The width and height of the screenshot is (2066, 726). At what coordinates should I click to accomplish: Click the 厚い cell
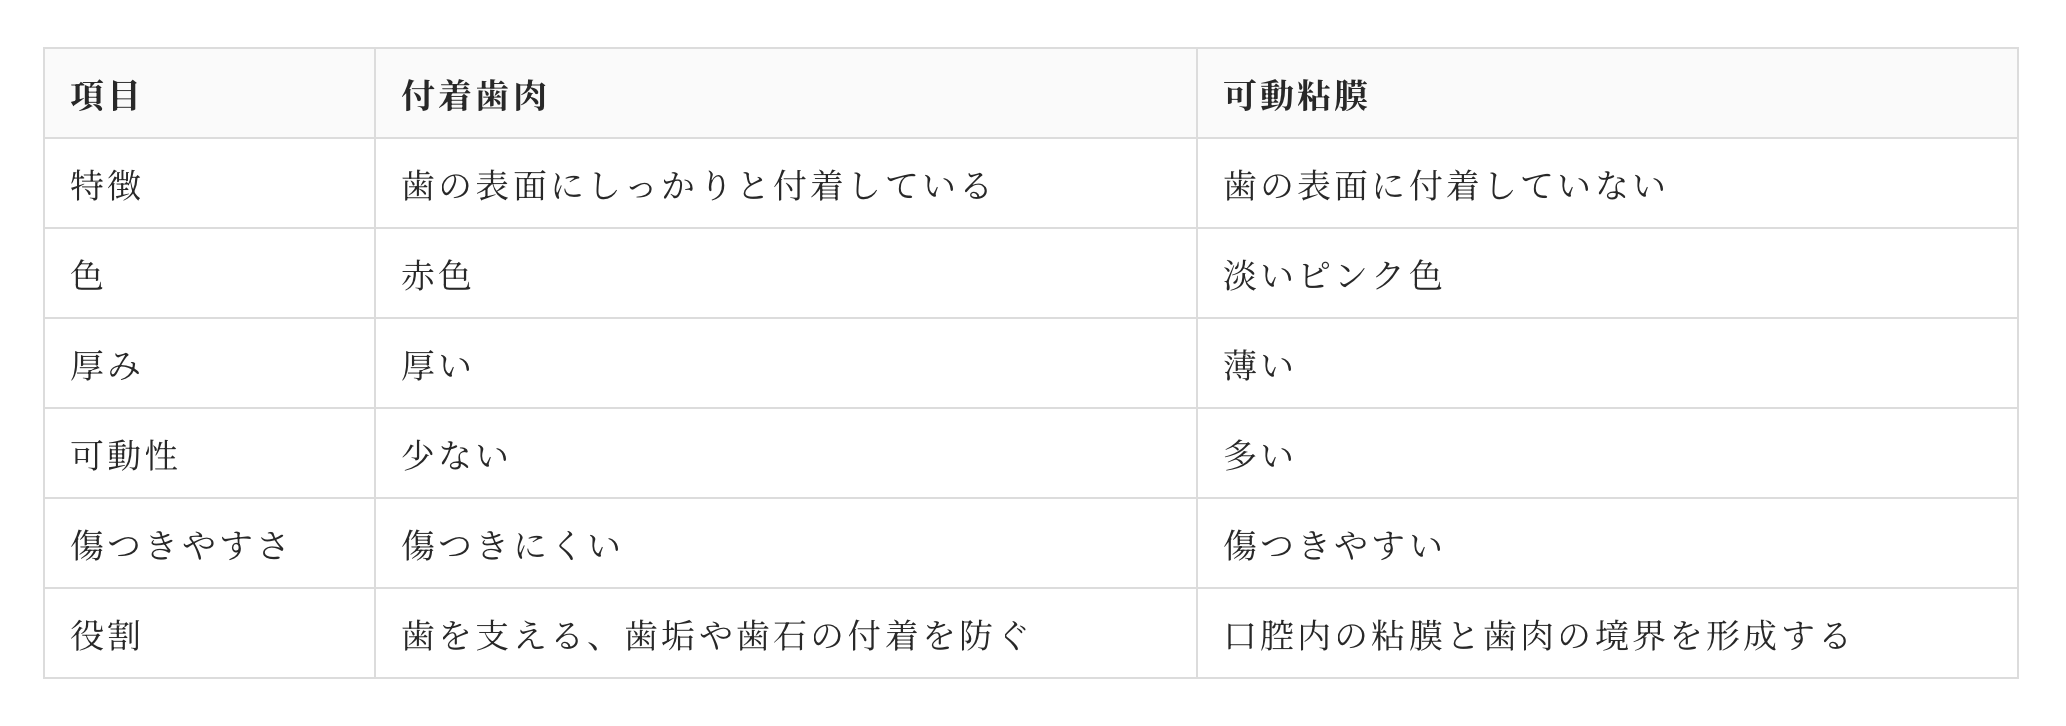(x=786, y=364)
